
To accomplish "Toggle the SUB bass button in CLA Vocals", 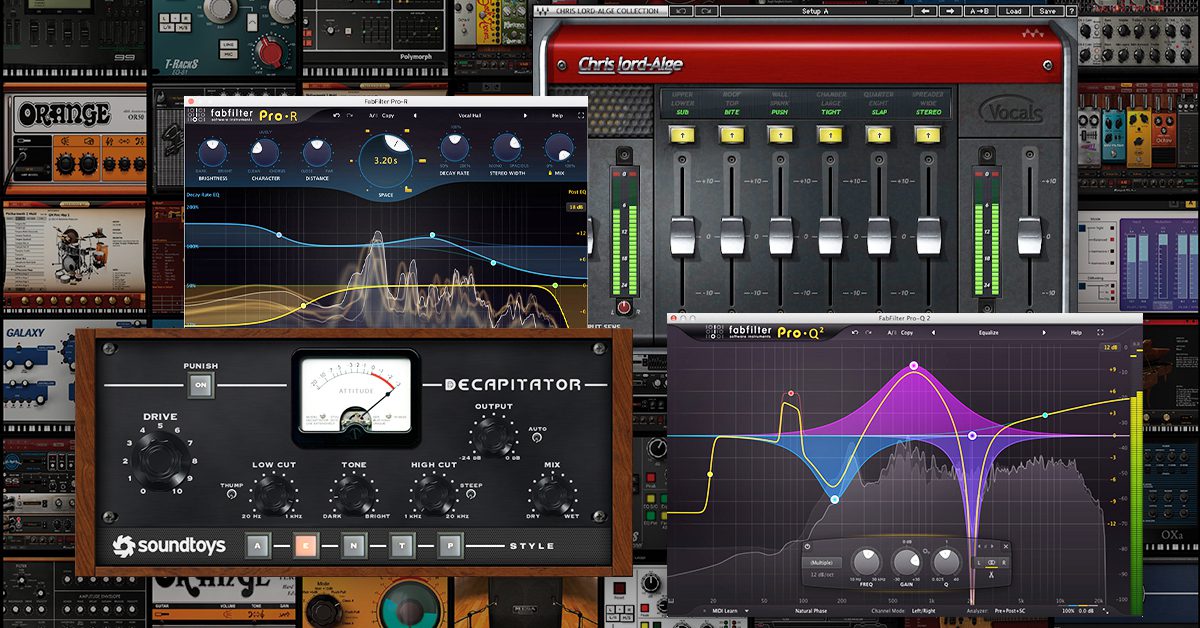I will (x=683, y=134).
